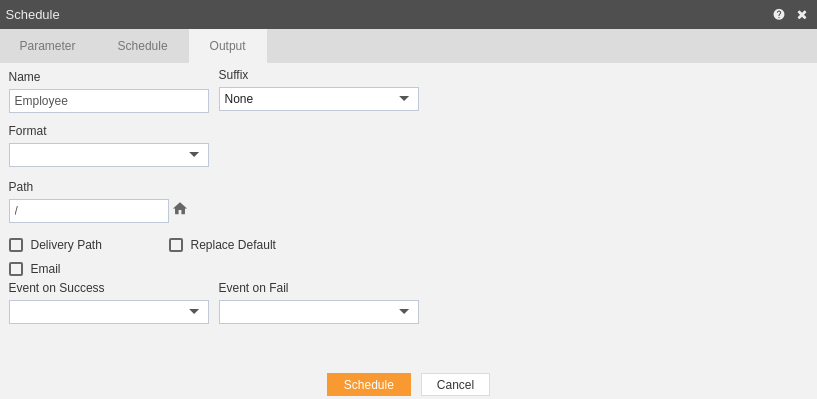
Task: Select the Output tab
Action: (228, 46)
